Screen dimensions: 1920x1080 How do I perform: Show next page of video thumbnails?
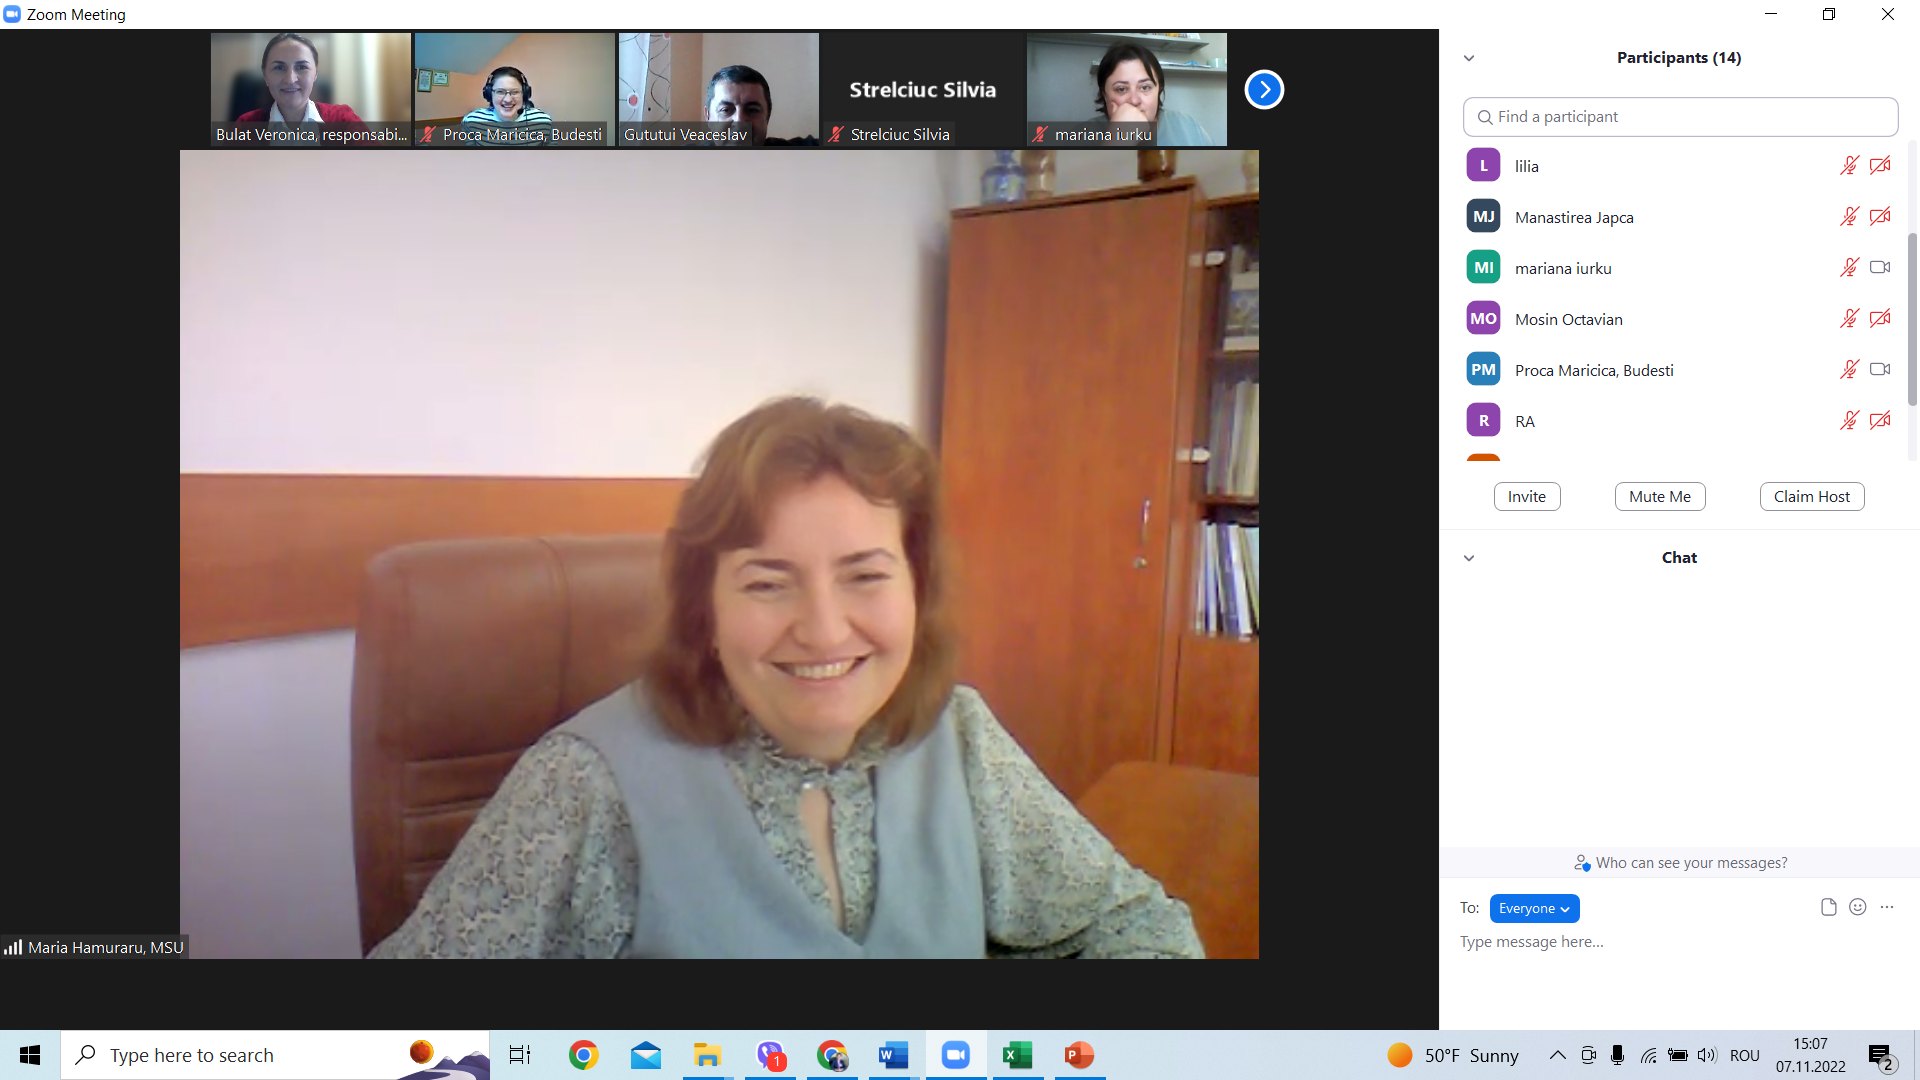coord(1264,90)
